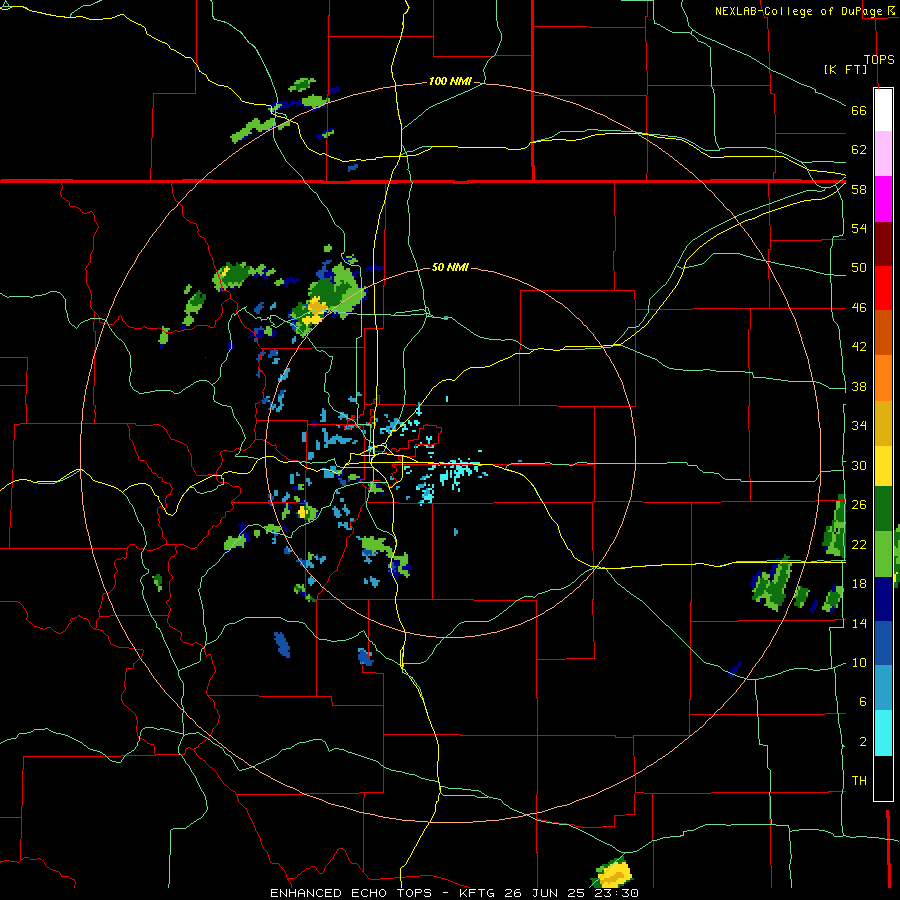
Task: Click the light green legend swatch
Action: pos(883,554)
